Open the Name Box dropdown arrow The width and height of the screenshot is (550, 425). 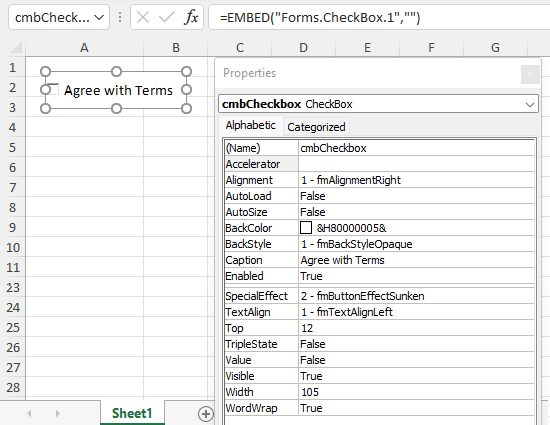pyautogui.click(x=99, y=17)
